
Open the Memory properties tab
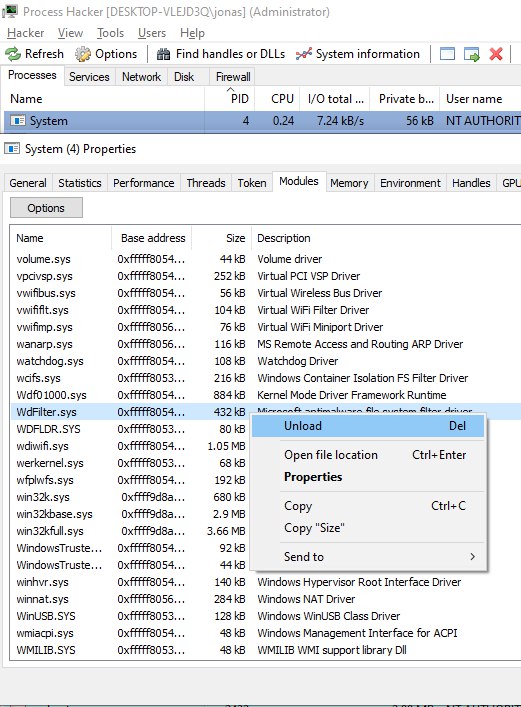coord(349,183)
